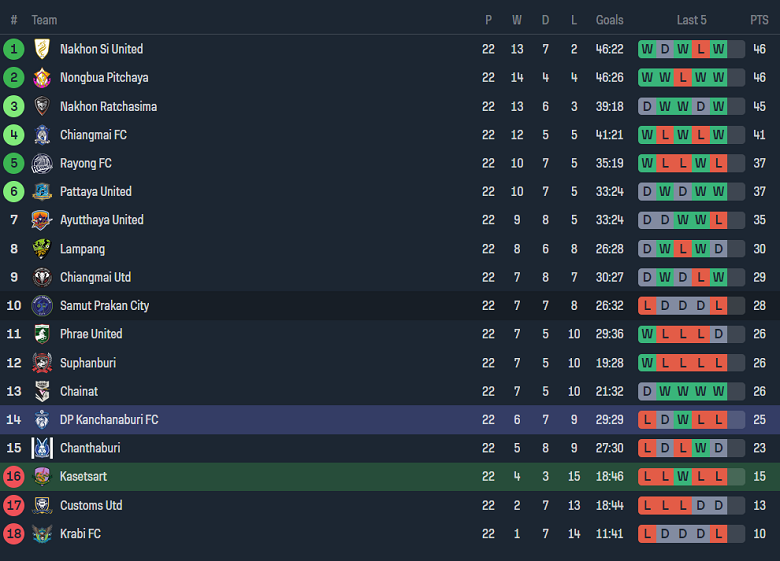Image resolution: width=780 pixels, height=561 pixels.
Task: Click Phrae United's first Last 5 result
Action: (647, 334)
